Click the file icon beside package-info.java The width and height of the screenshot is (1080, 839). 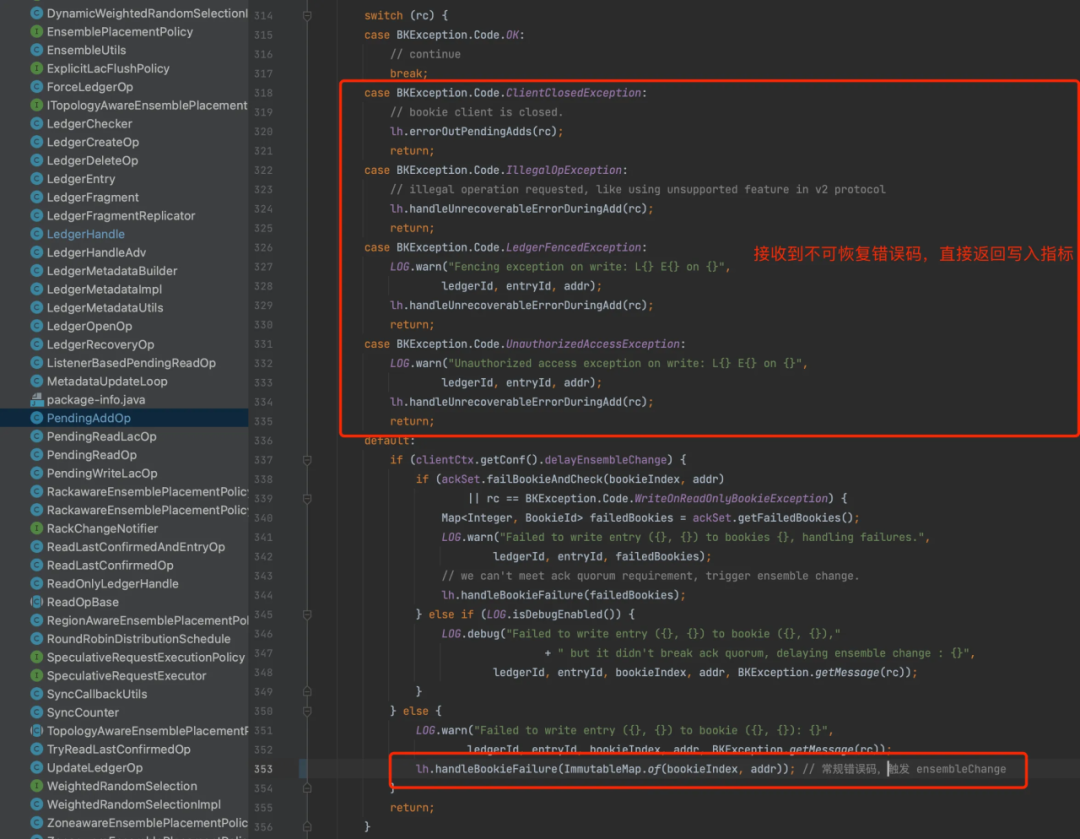point(37,400)
